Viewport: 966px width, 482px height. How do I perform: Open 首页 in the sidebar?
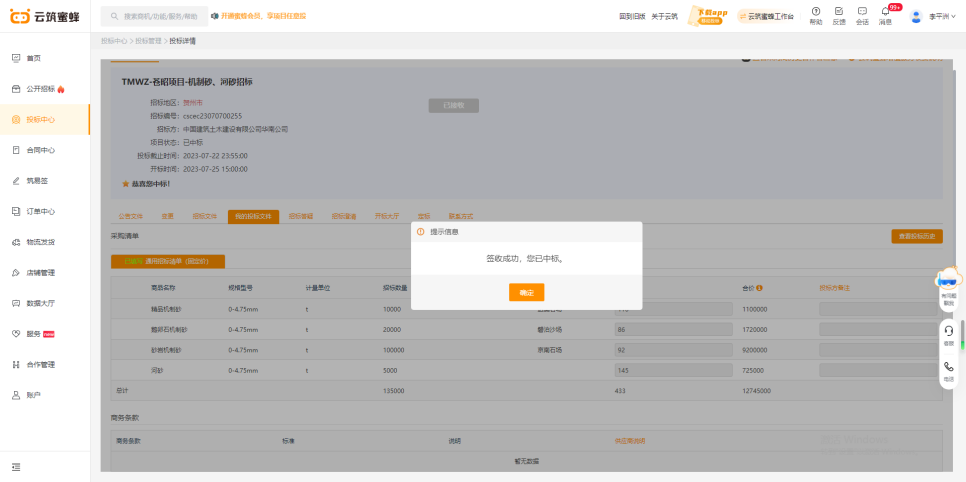tap(33, 58)
